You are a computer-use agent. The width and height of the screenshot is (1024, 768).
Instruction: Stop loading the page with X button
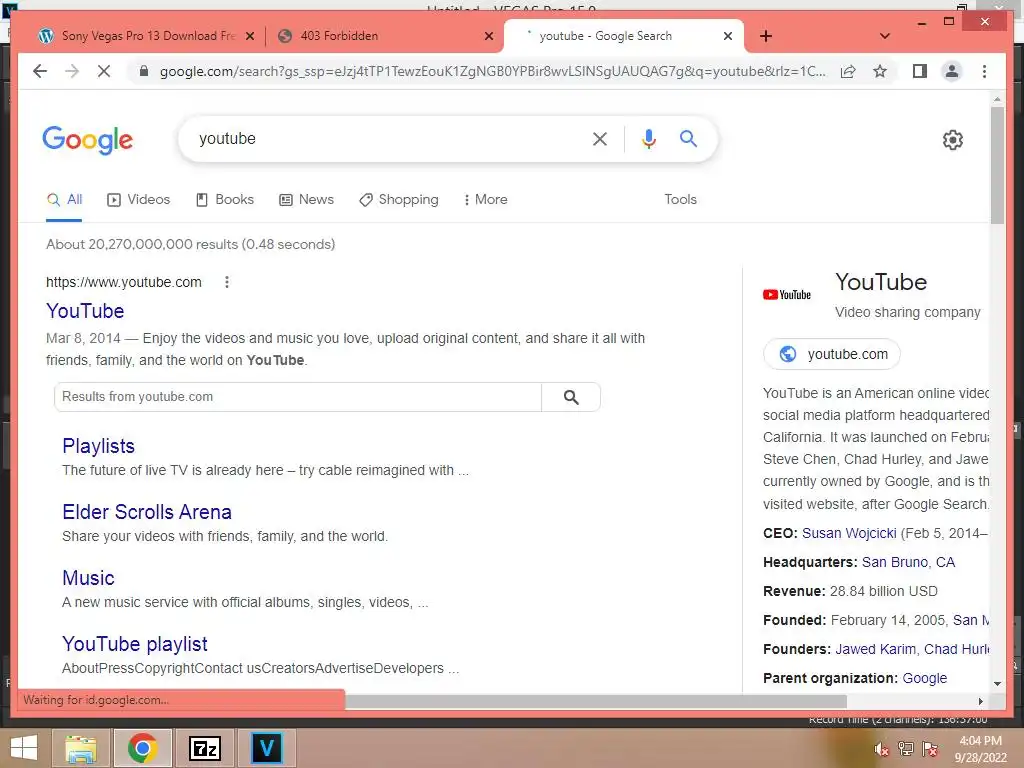point(104,71)
